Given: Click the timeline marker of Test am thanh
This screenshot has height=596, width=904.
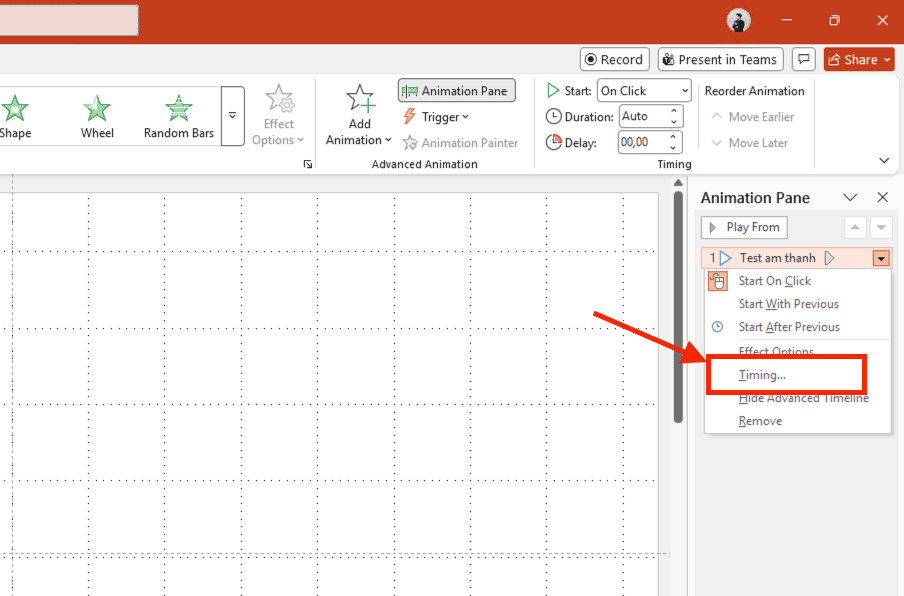Looking at the screenshot, I should point(829,258).
